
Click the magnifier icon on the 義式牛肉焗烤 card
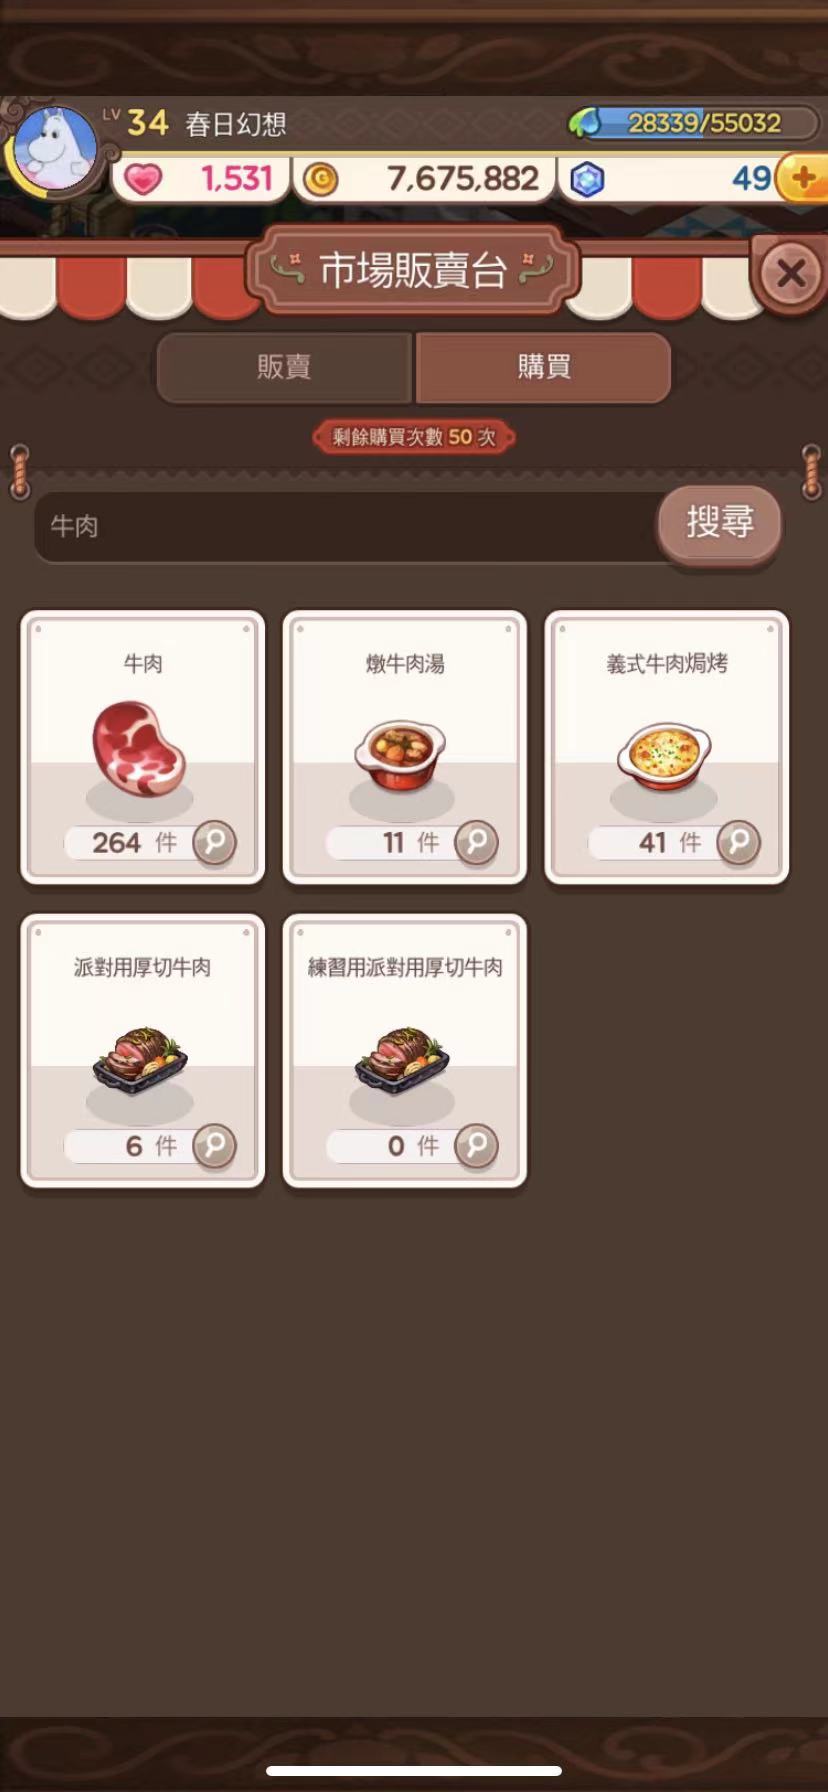pos(738,842)
